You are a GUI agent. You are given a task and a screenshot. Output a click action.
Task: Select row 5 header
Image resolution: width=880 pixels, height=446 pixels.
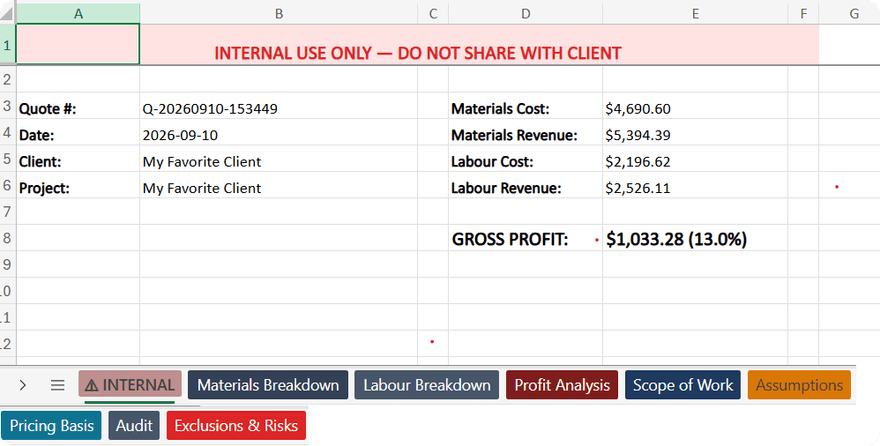(7, 159)
